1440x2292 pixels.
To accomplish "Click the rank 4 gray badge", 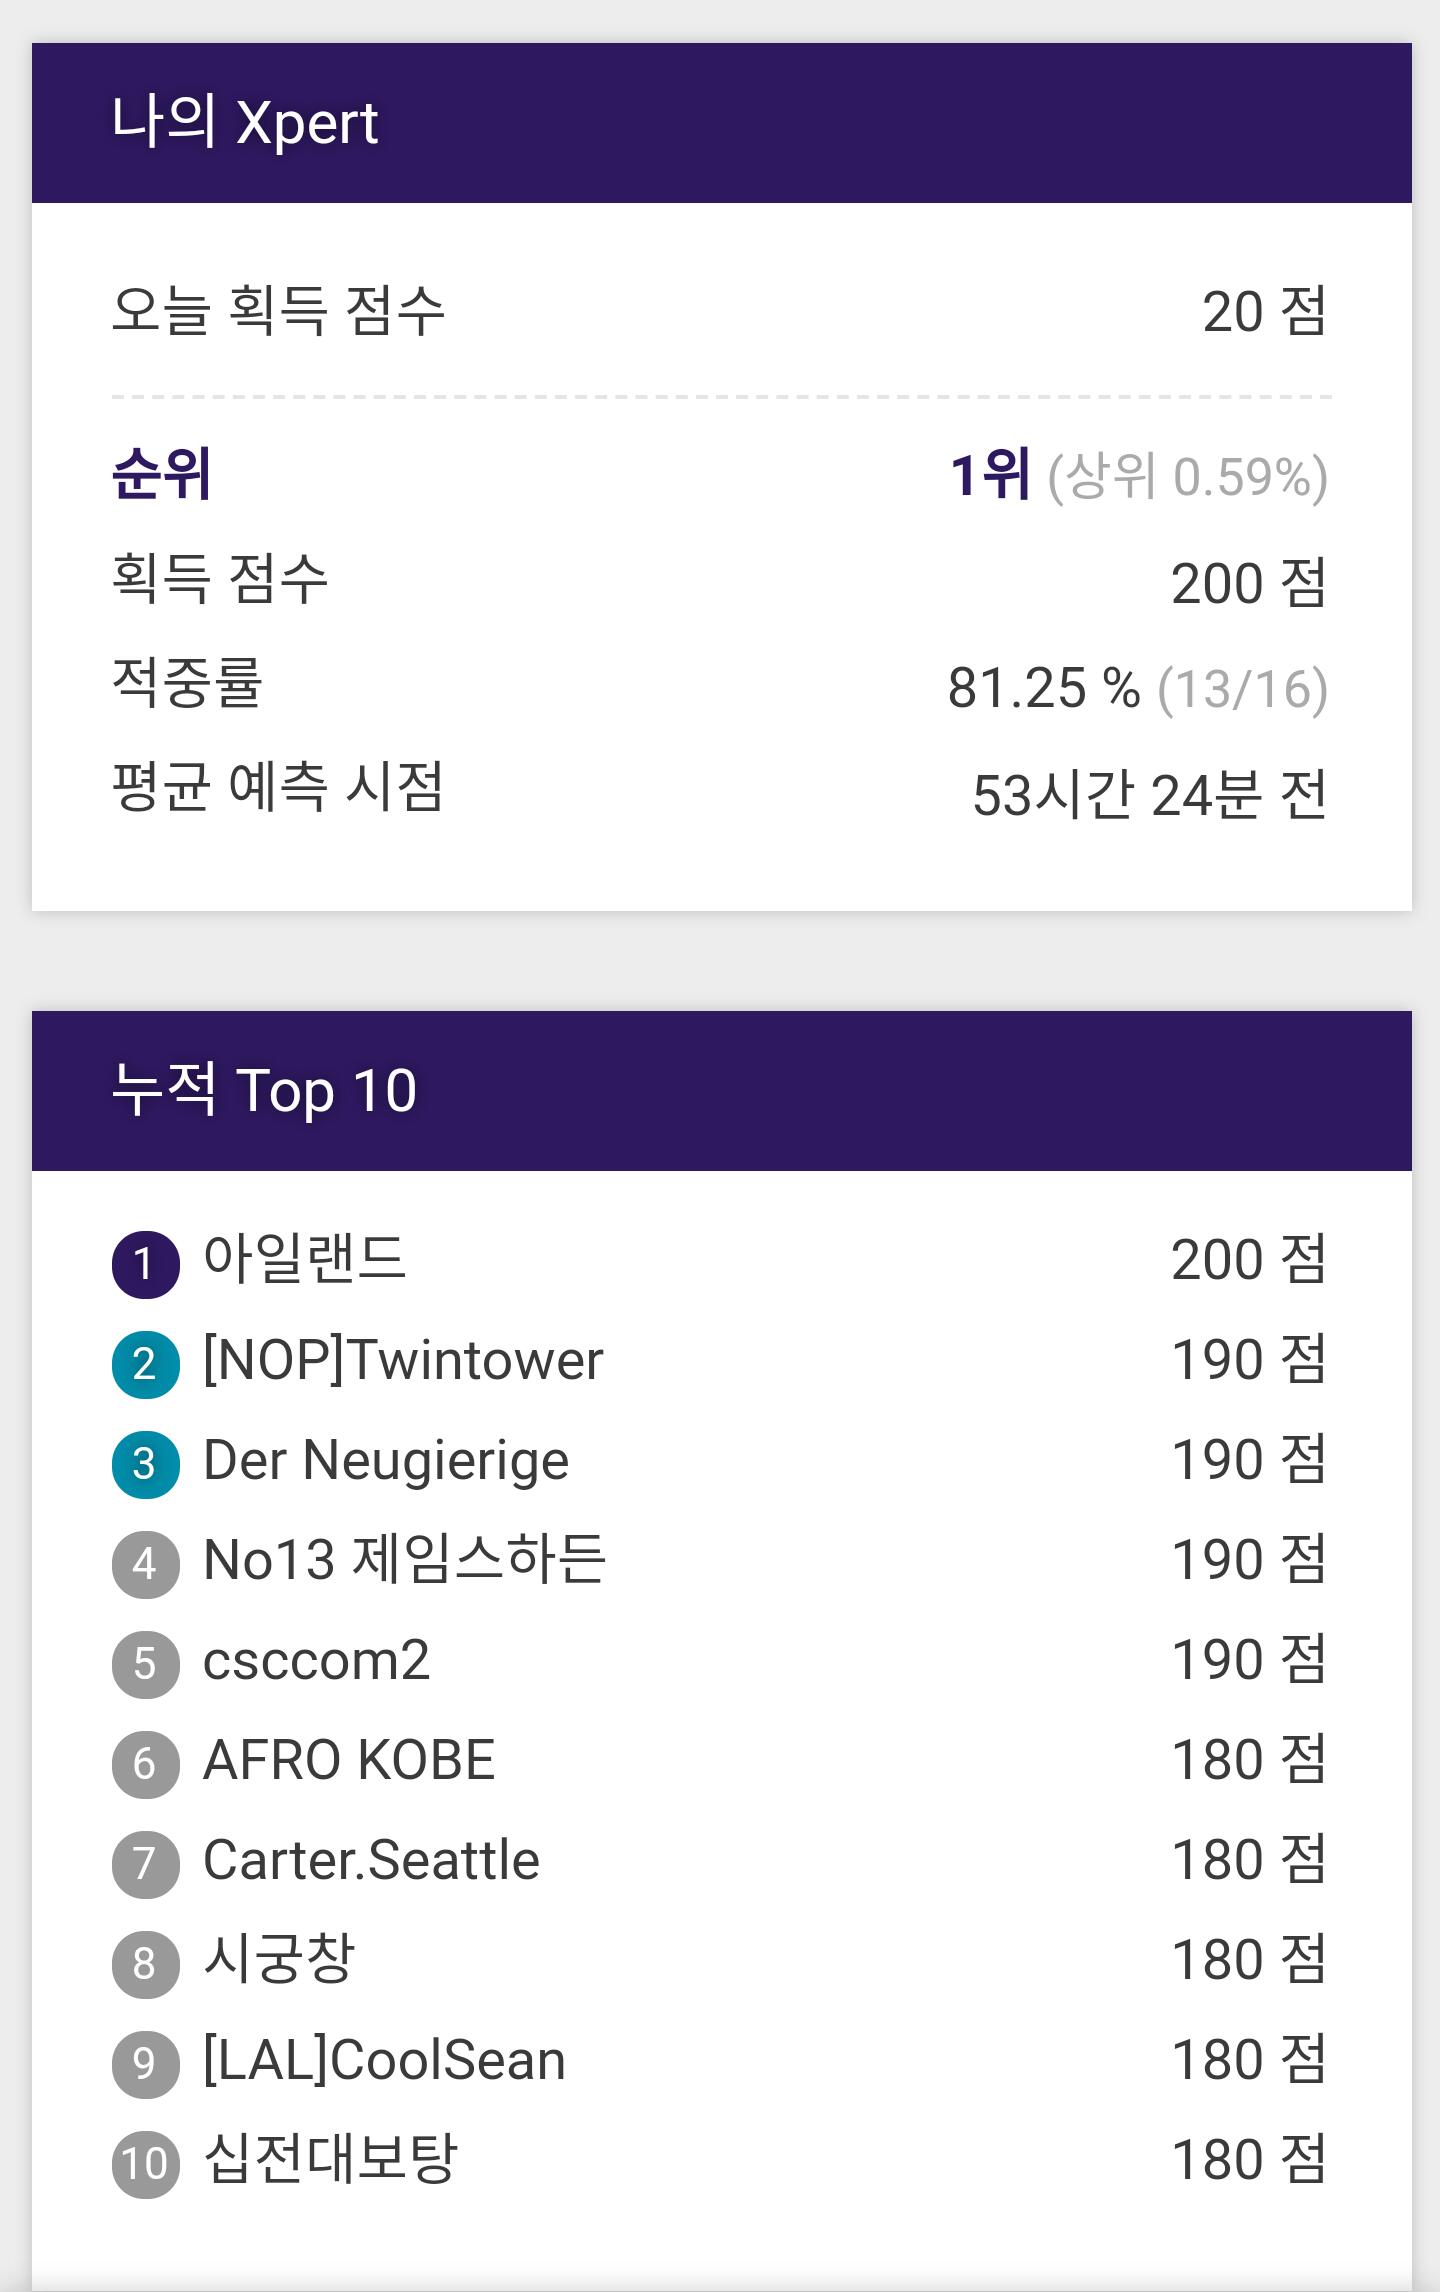I will coord(145,1564).
